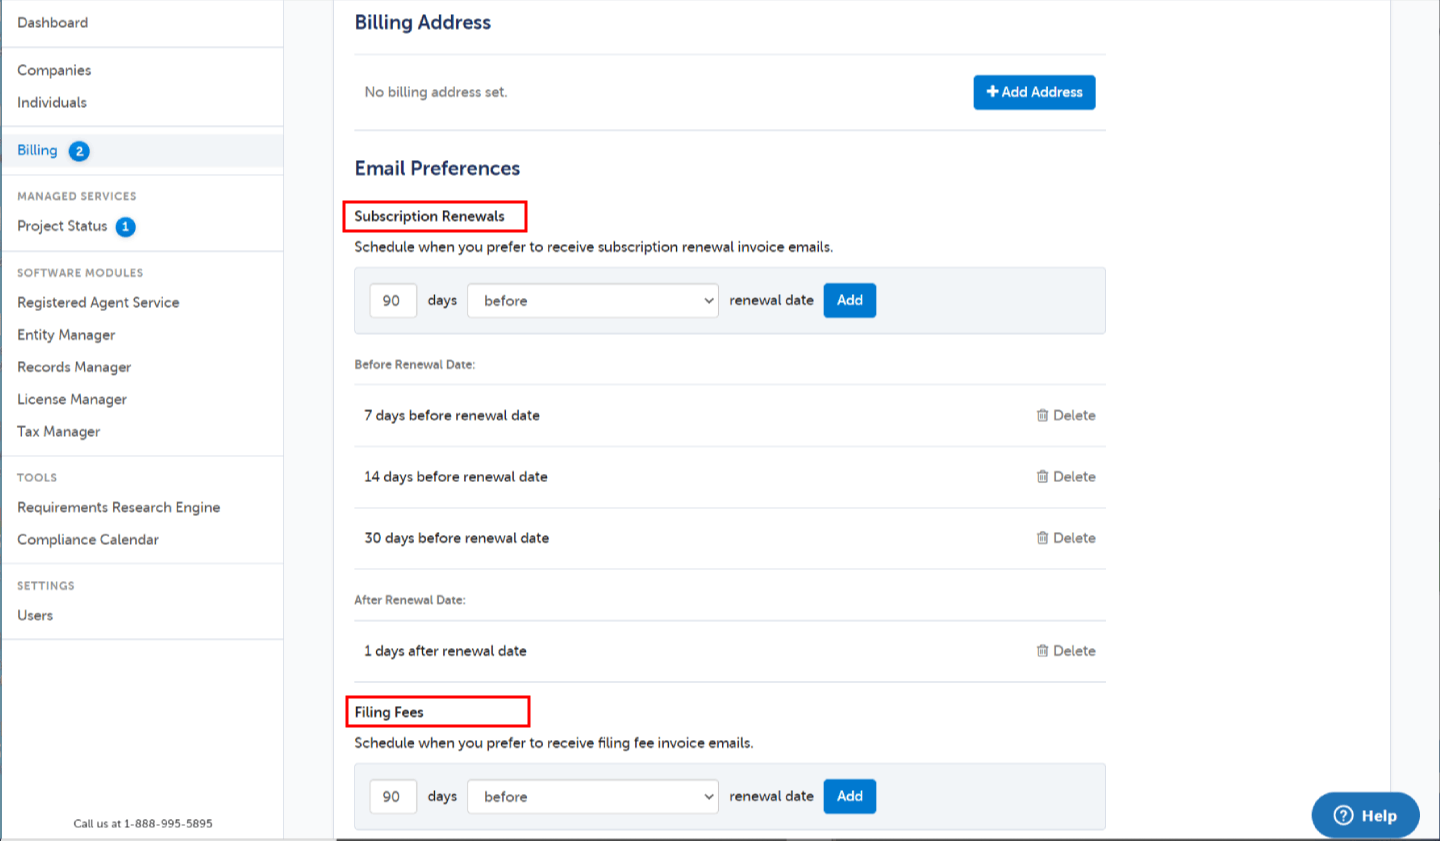Click trash icon for 14 days before renewal

point(1042,477)
